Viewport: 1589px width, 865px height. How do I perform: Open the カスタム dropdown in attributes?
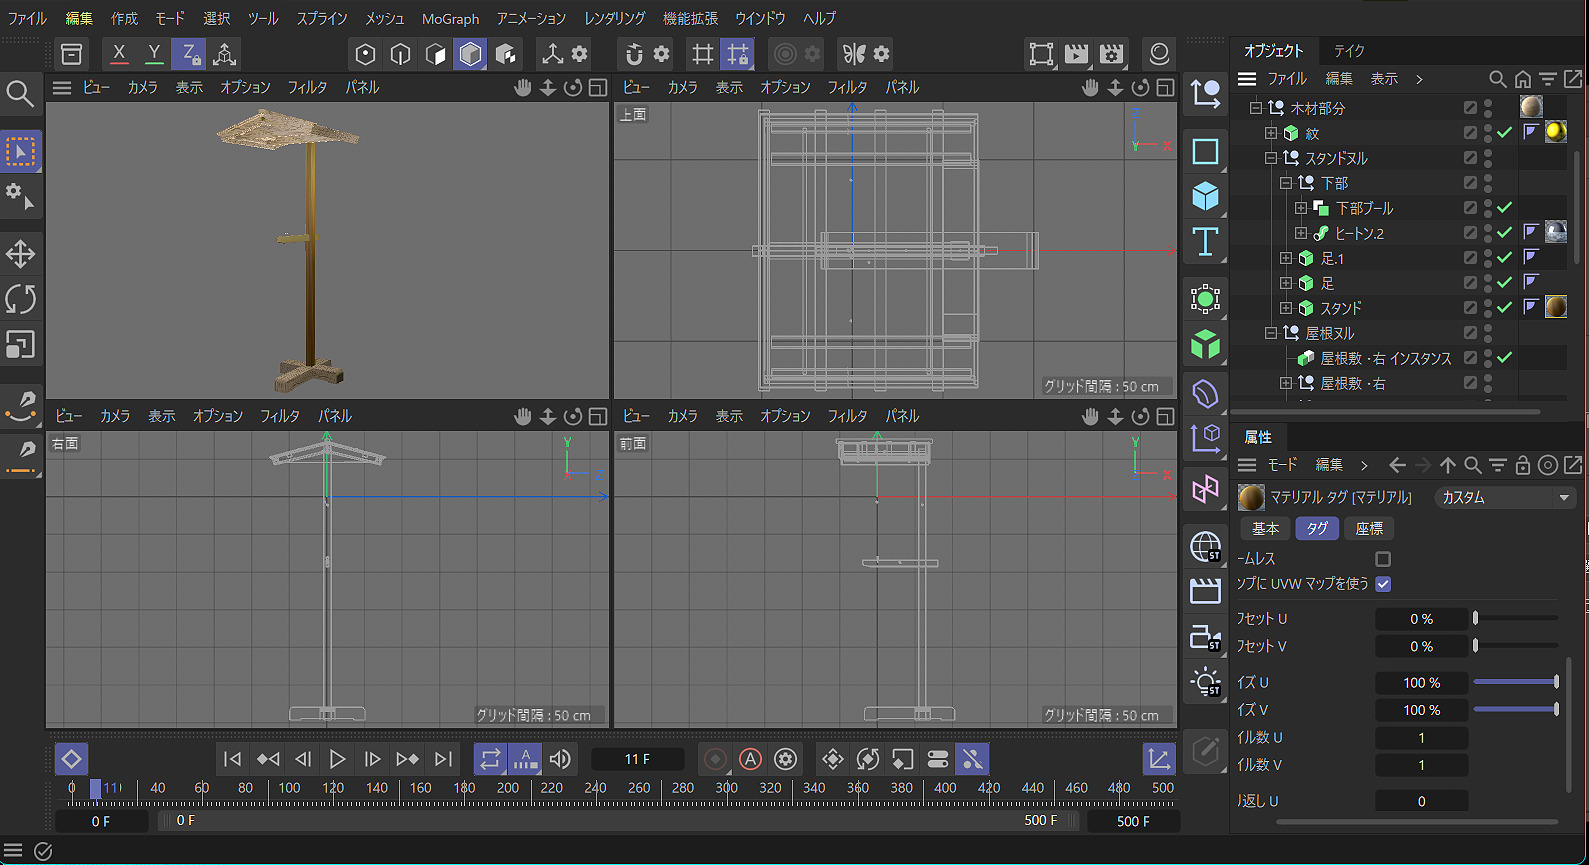click(x=1505, y=497)
